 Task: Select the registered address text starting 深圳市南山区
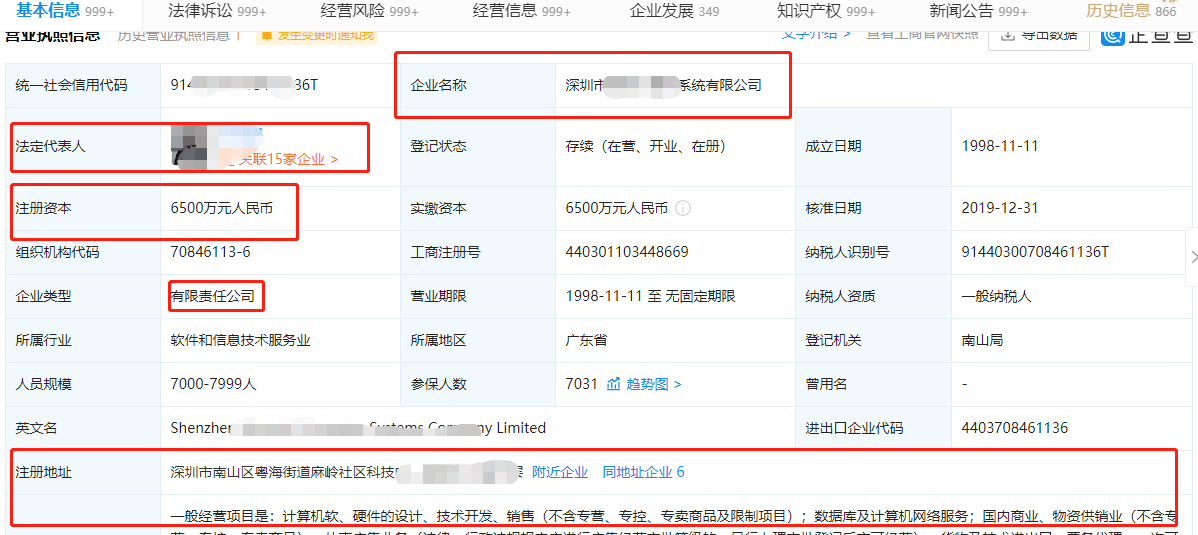tap(347, 472)
